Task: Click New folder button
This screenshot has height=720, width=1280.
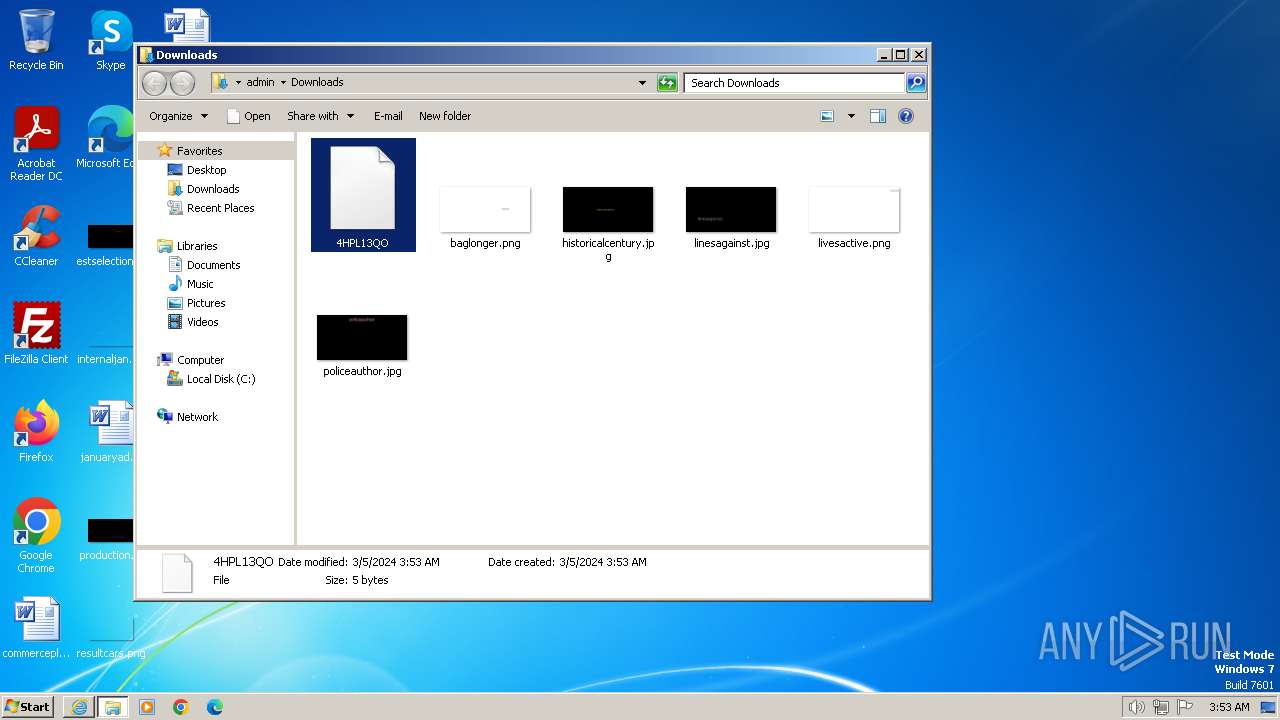Action: [445, 116]
